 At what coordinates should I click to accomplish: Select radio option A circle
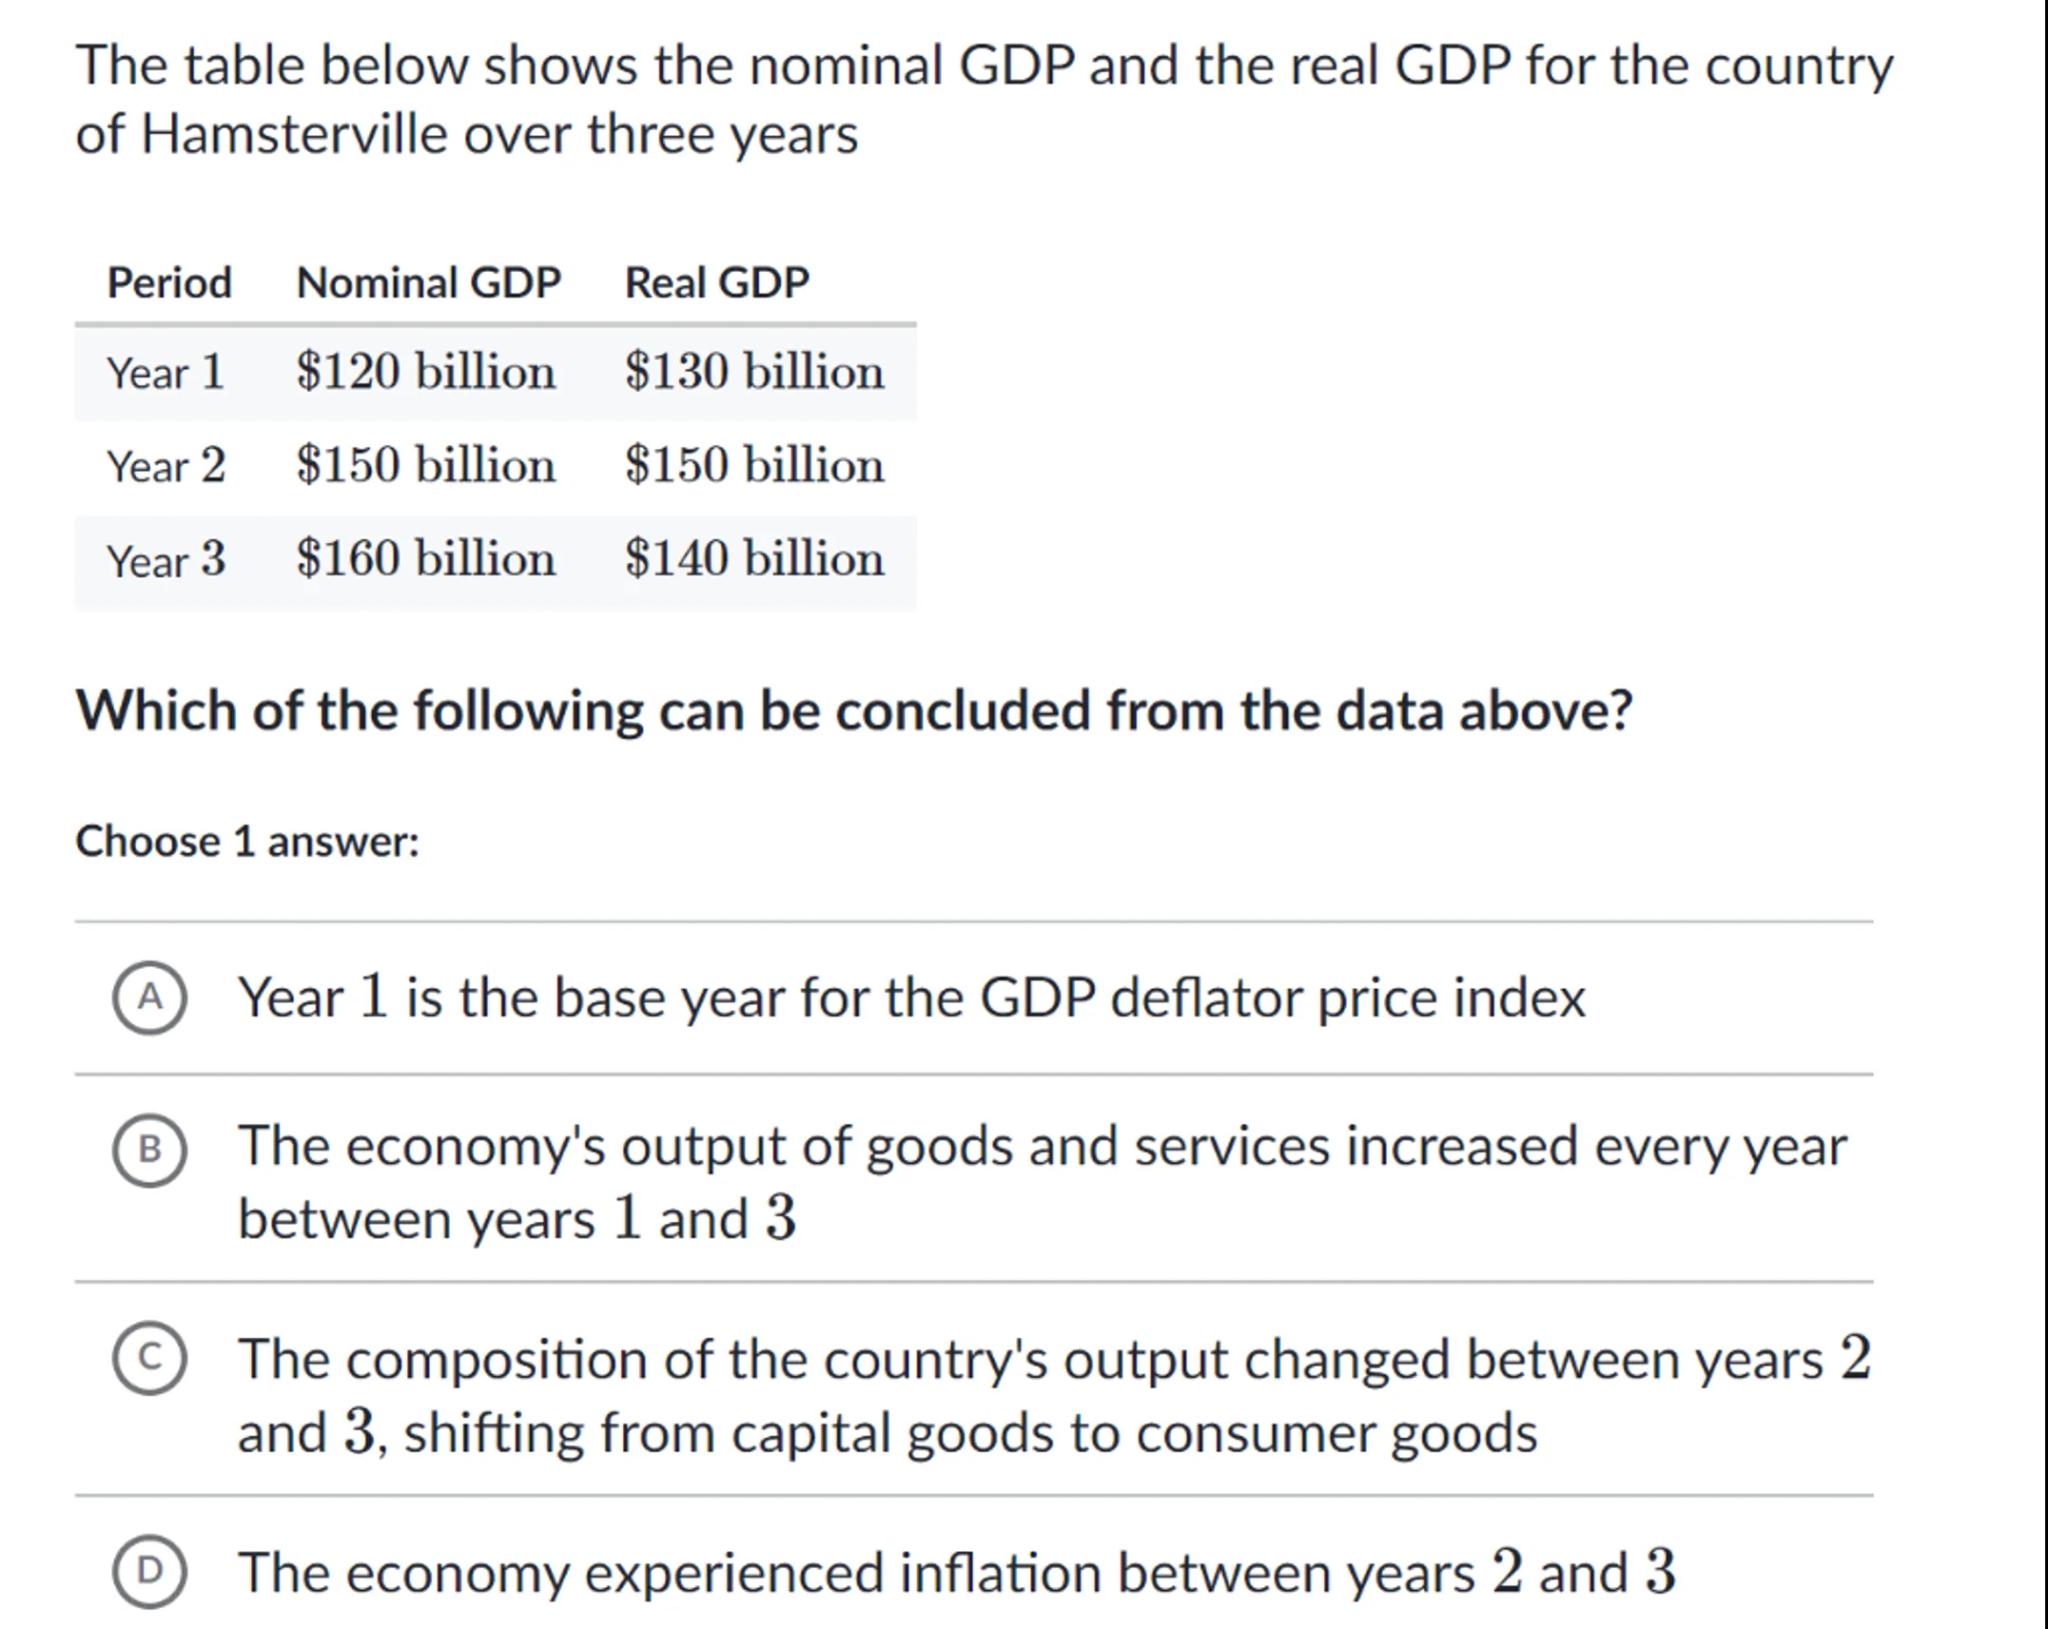tap(149, 997)
